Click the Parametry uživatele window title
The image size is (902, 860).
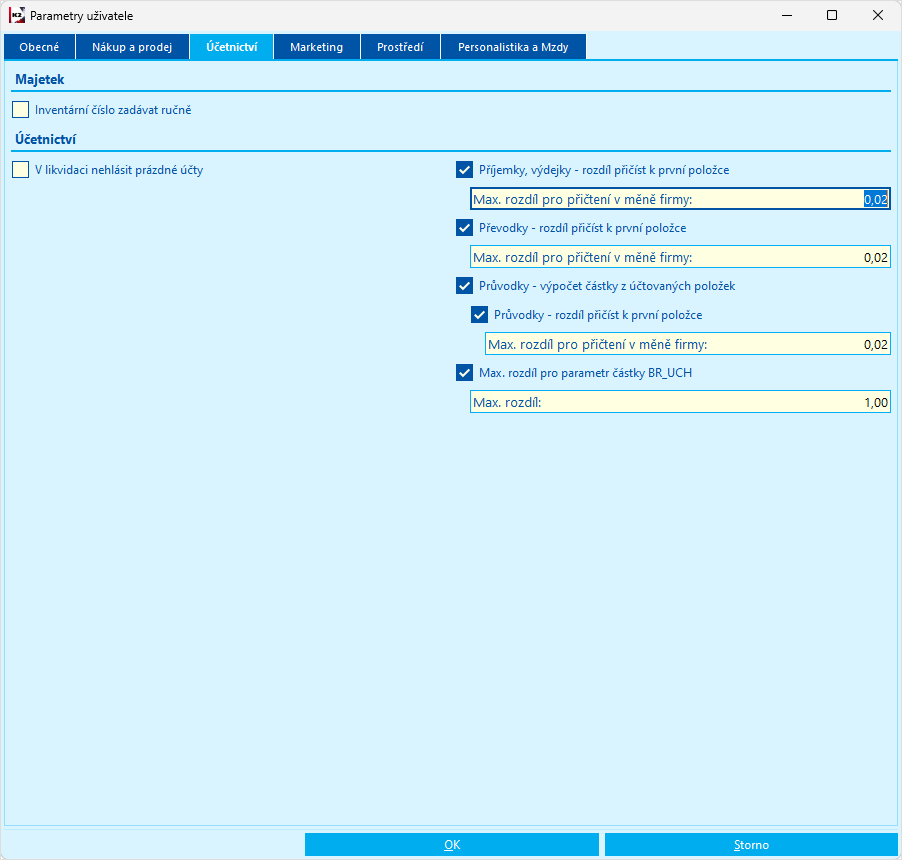click(82, 16)
